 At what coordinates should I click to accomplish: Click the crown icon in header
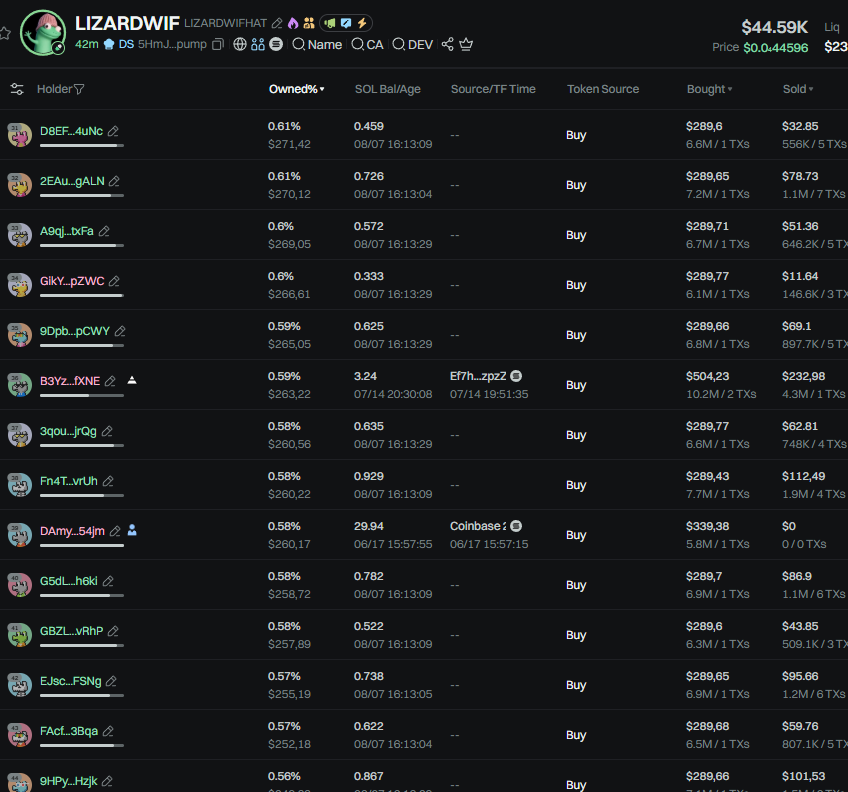pyautogui.click(x=466, y=44)
